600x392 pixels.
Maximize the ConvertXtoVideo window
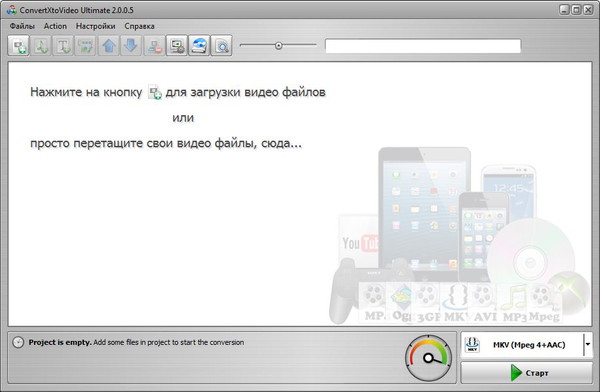click(576, 10)
